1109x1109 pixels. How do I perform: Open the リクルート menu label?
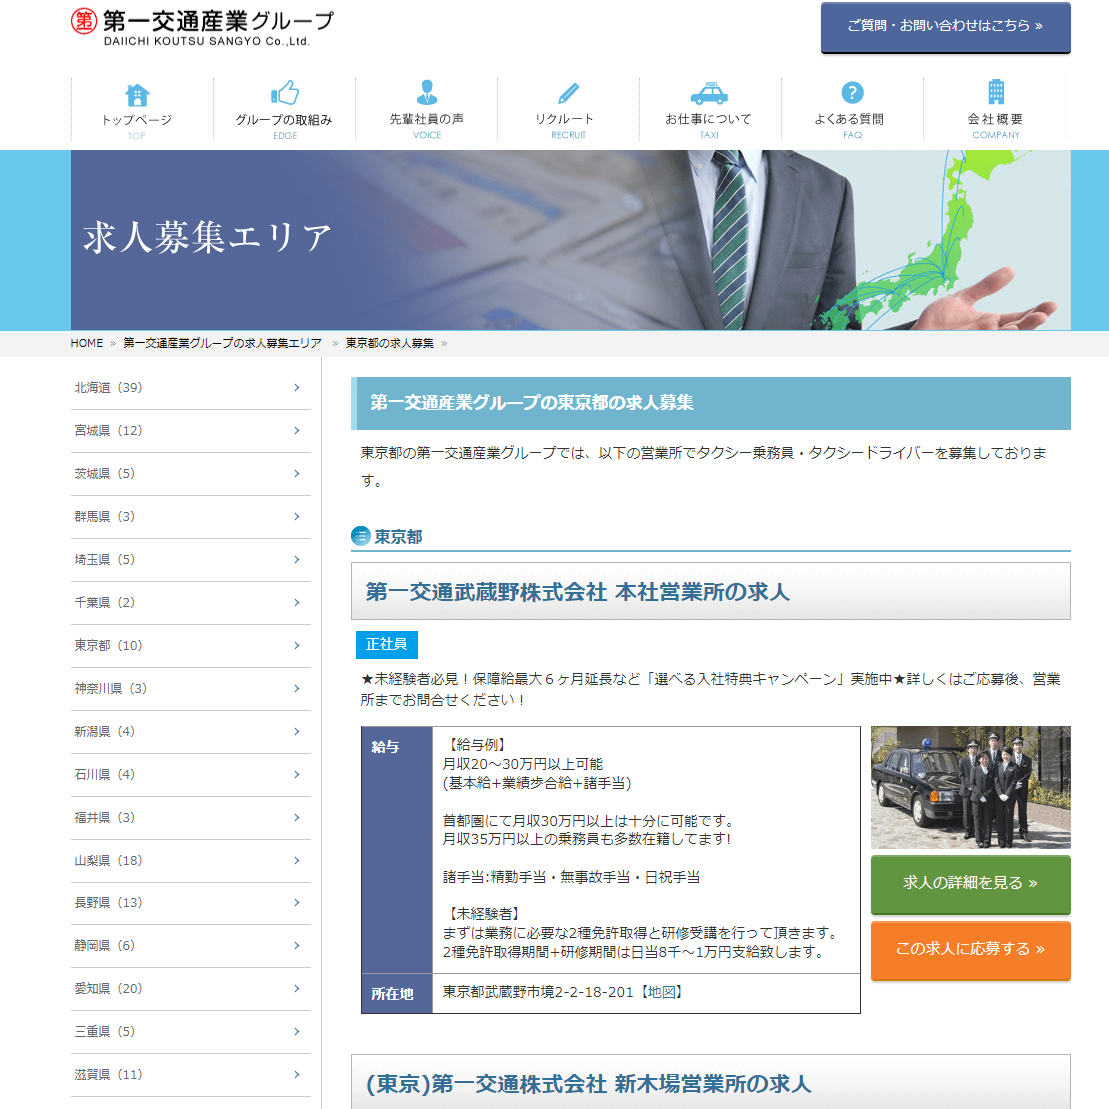point(564,119)
